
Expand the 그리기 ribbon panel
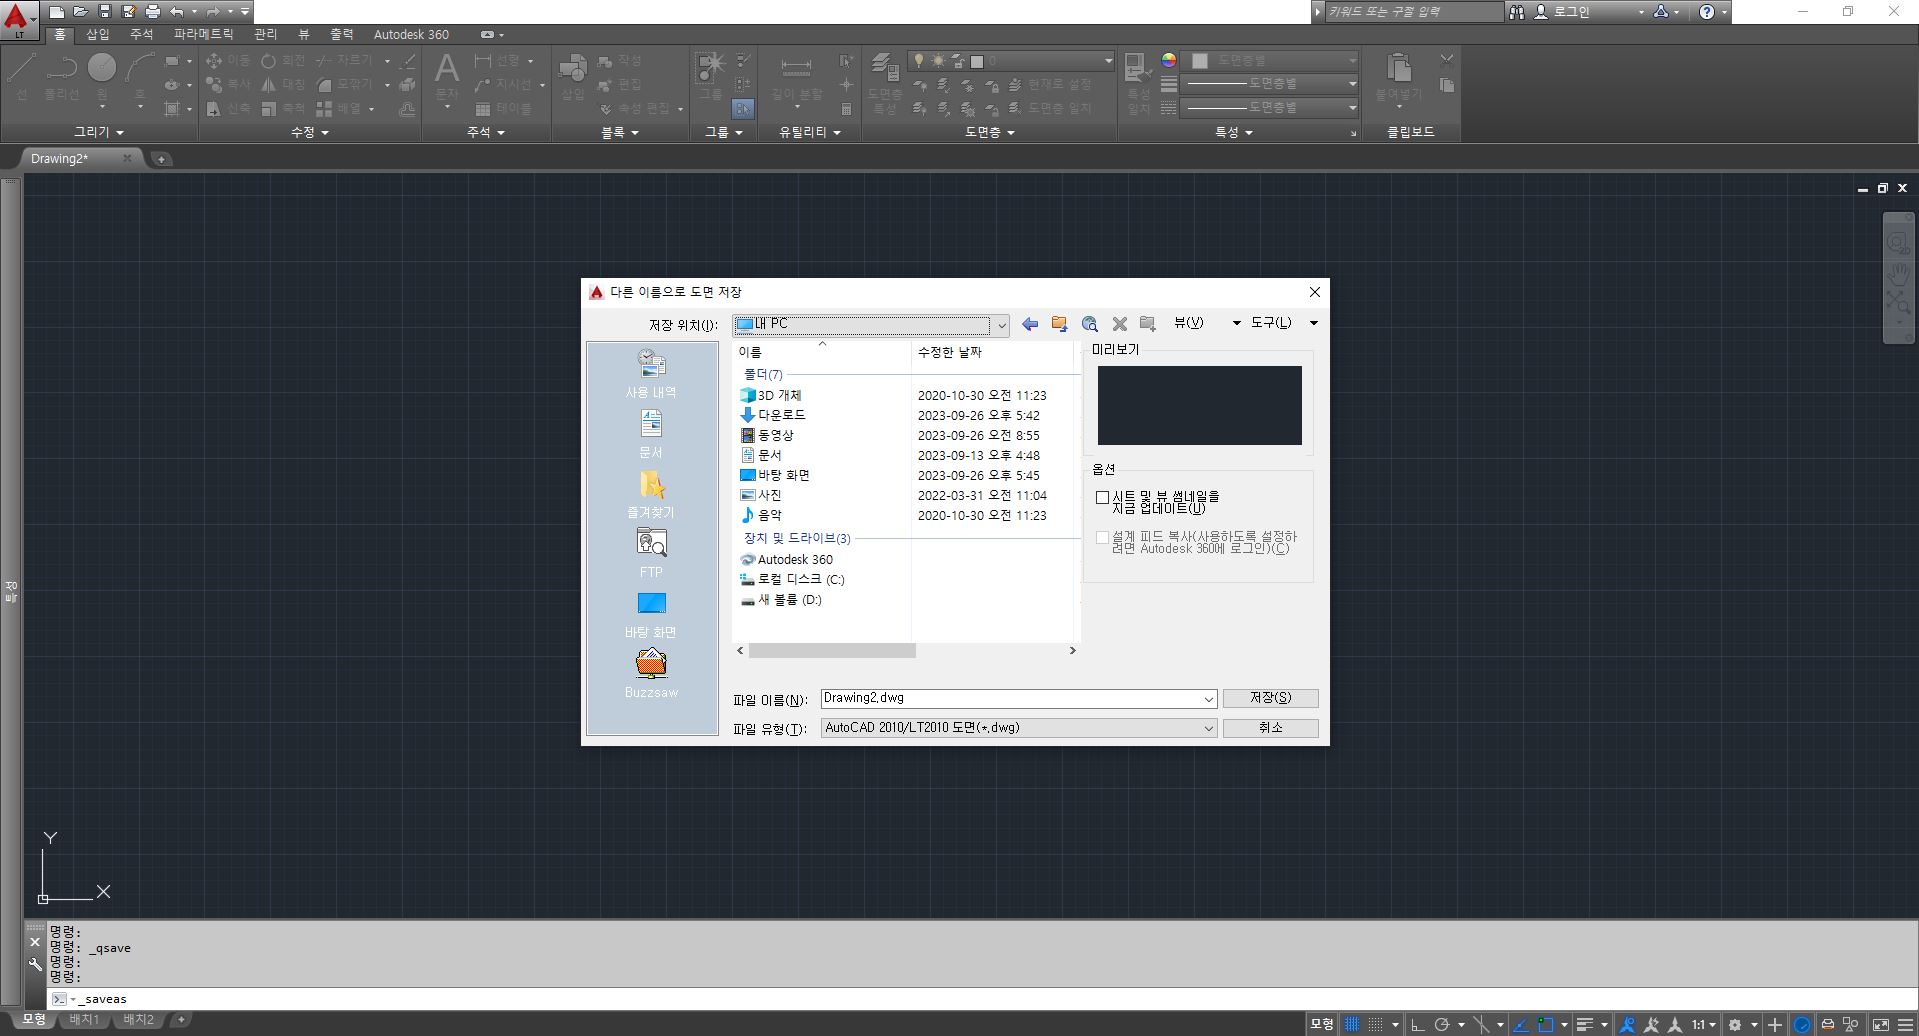click(x=98, y=132)
